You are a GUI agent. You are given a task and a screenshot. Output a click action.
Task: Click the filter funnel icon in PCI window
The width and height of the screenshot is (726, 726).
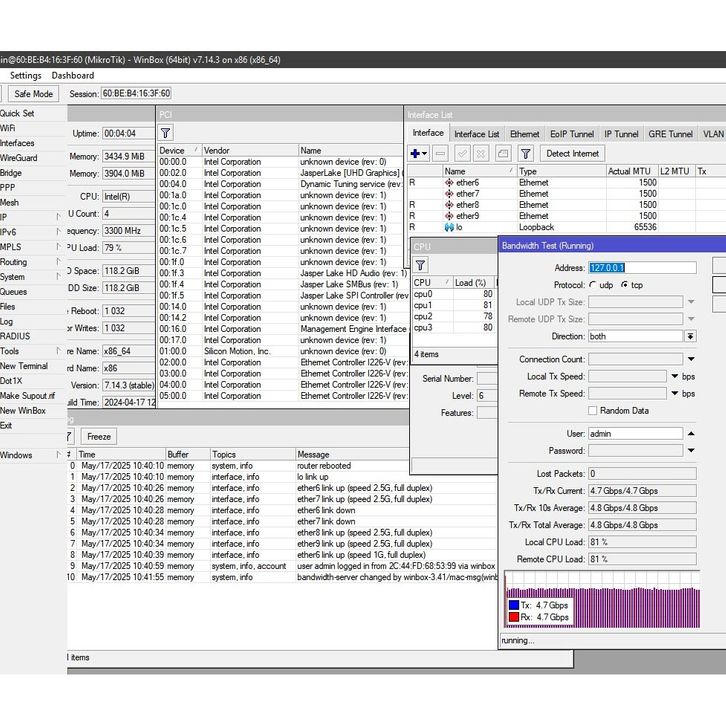(x=165, y=132)
